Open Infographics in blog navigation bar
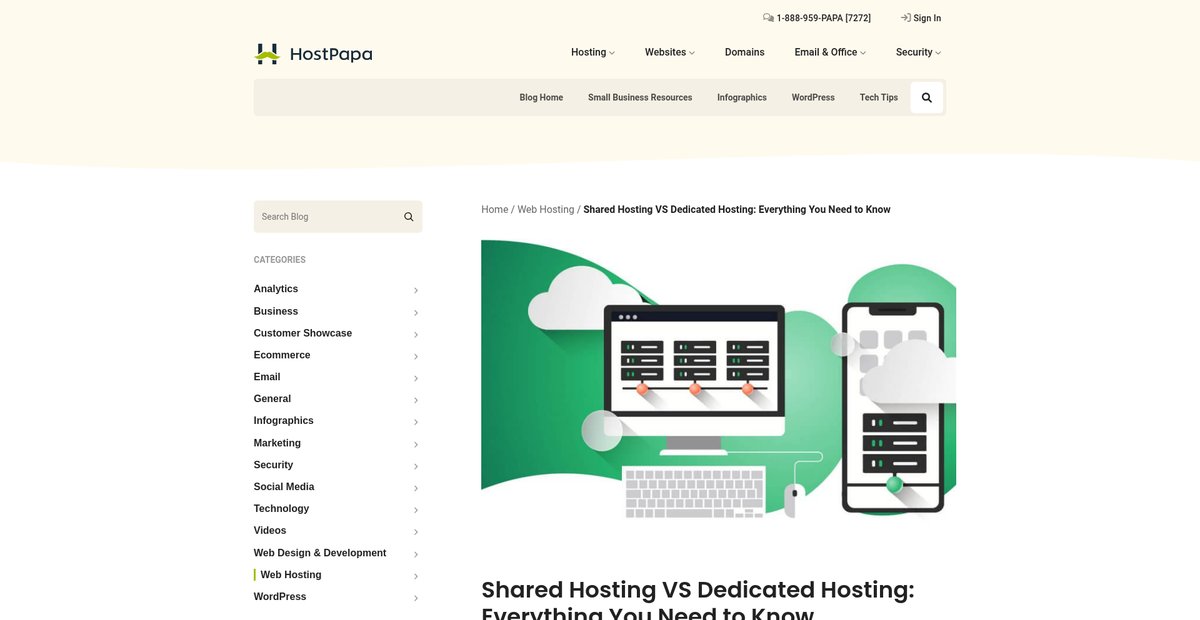The image size is (1200, 620). tap(742, 98)
